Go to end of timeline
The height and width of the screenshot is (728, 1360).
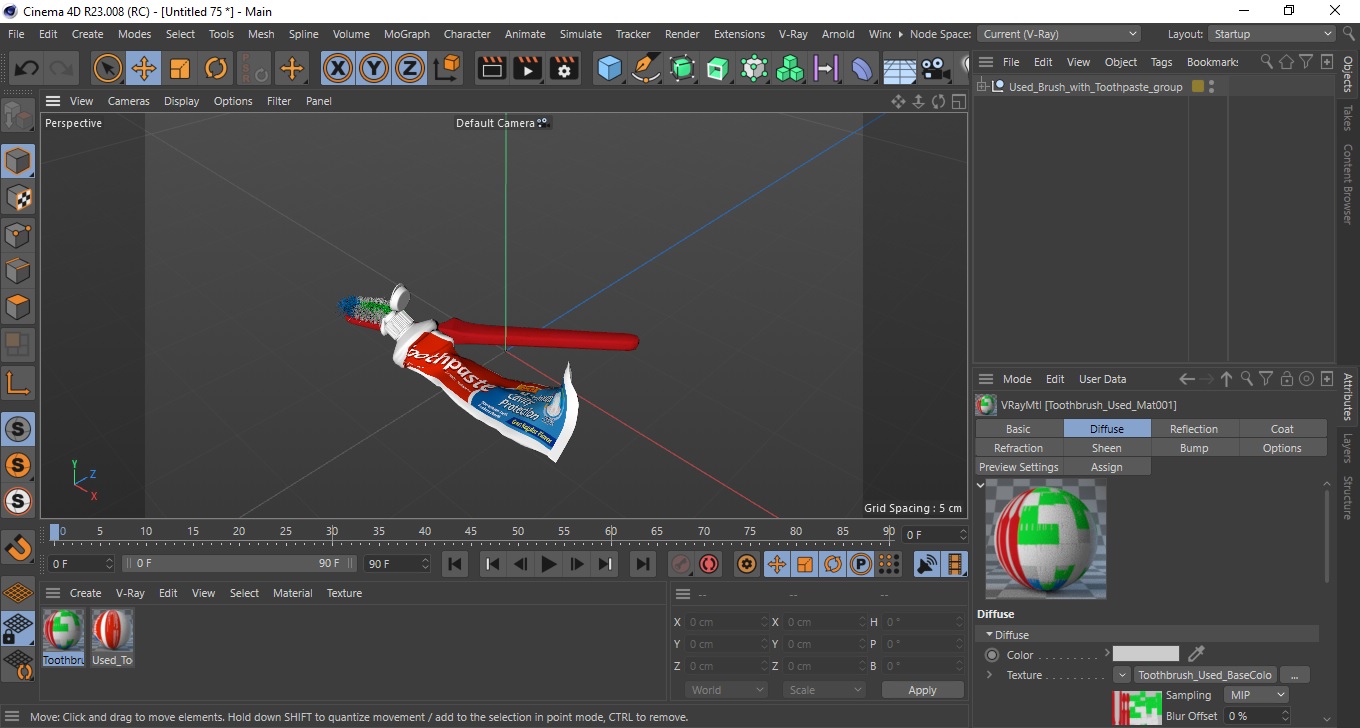coord(643,564)
